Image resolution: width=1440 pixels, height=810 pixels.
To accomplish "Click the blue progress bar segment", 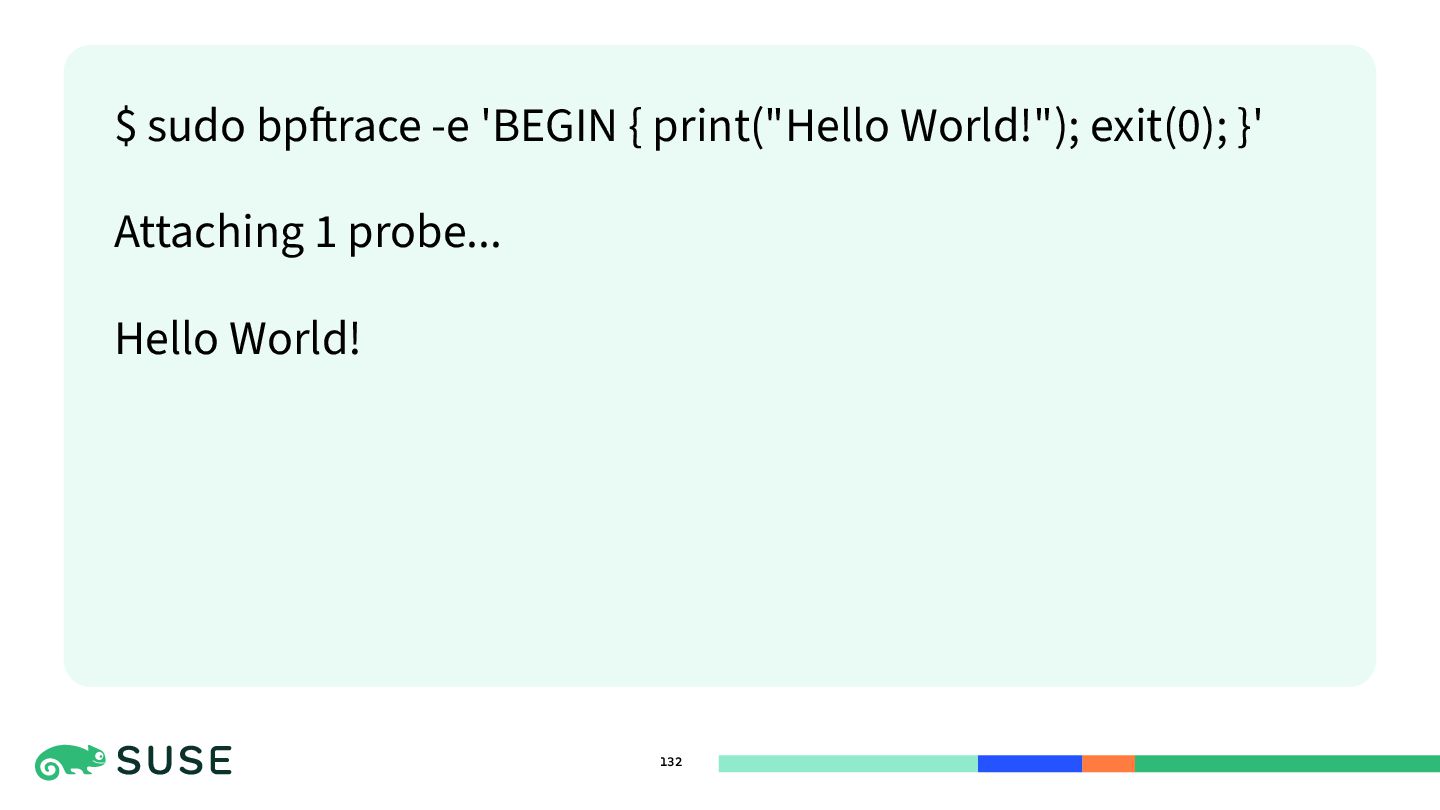I will coord(1030,764).
